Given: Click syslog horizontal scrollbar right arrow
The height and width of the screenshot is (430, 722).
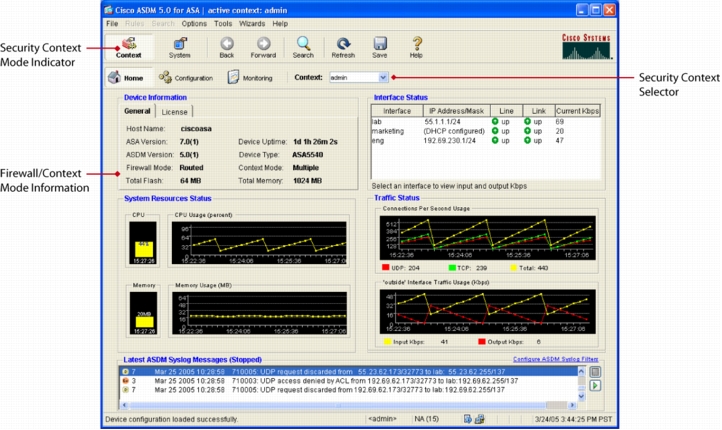Looking at the screenshot, I should tap(572, 406).
